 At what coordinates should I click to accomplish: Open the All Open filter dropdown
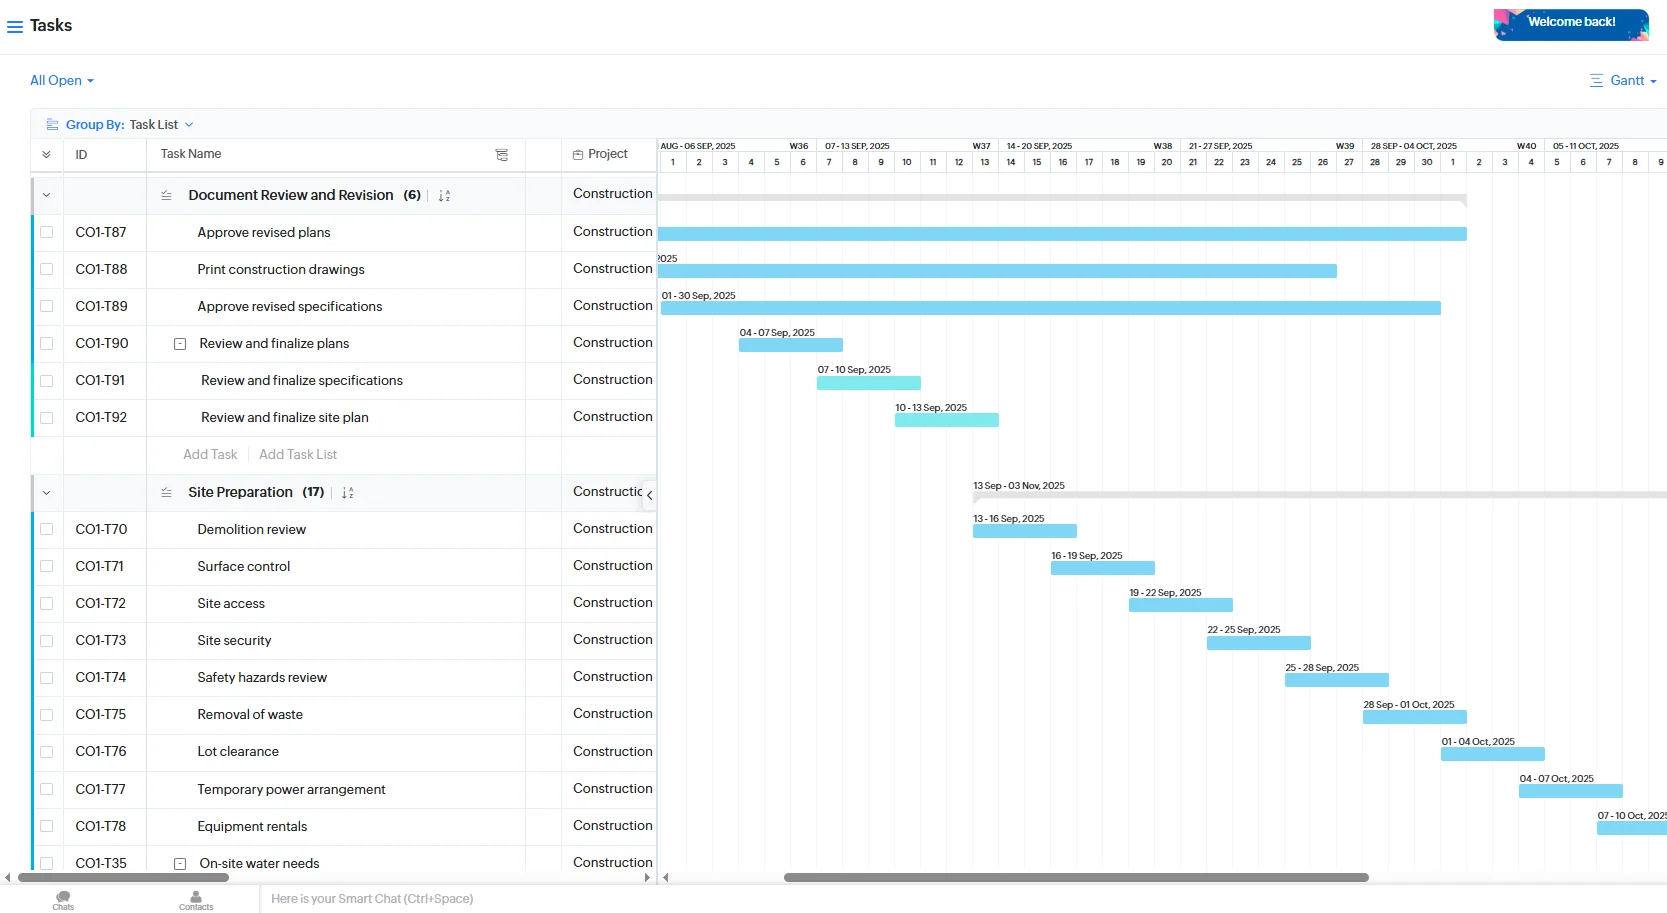point(61,80)
